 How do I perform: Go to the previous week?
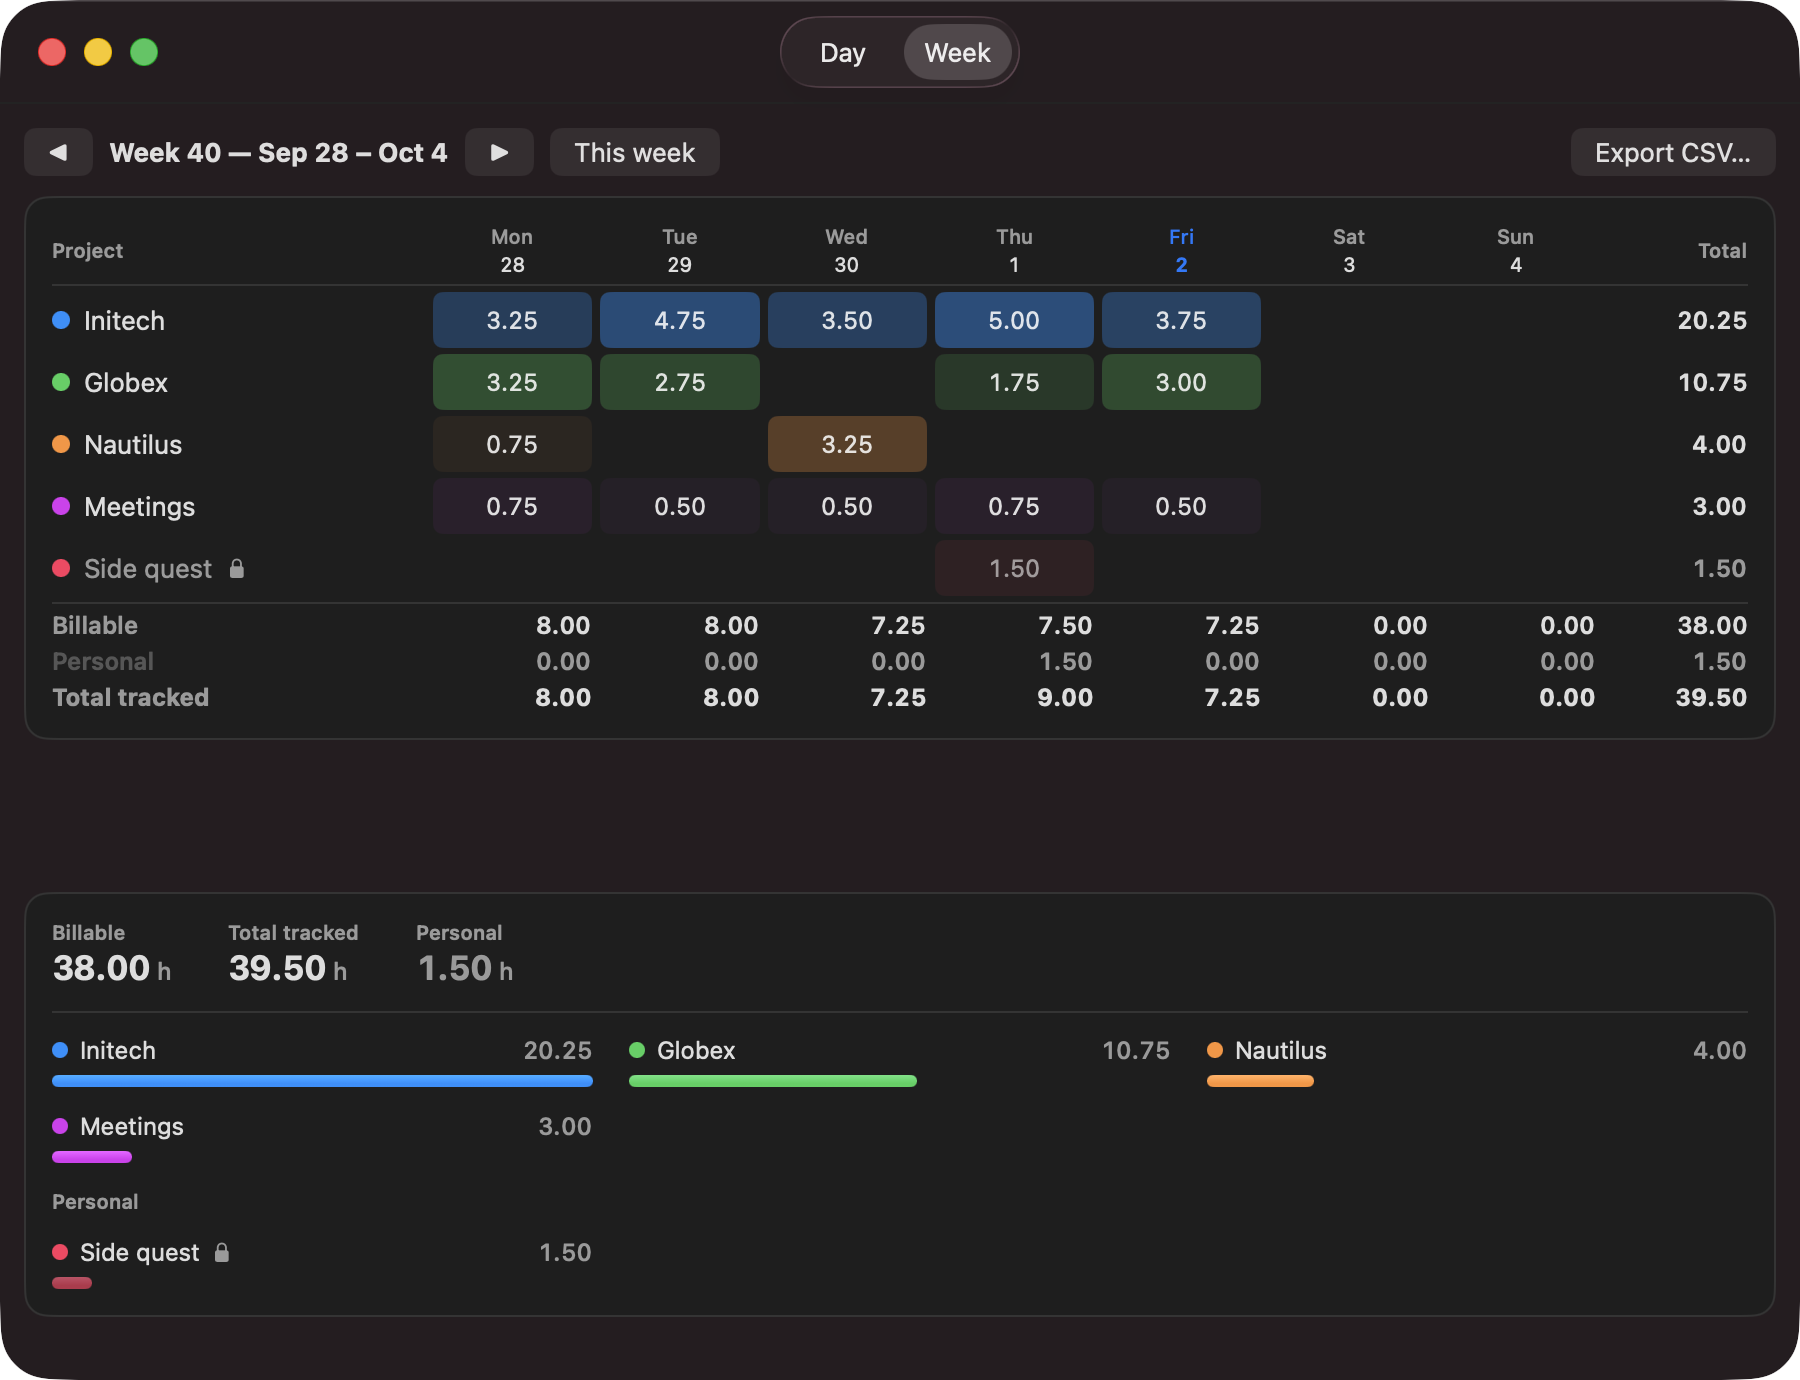[58, 152]
